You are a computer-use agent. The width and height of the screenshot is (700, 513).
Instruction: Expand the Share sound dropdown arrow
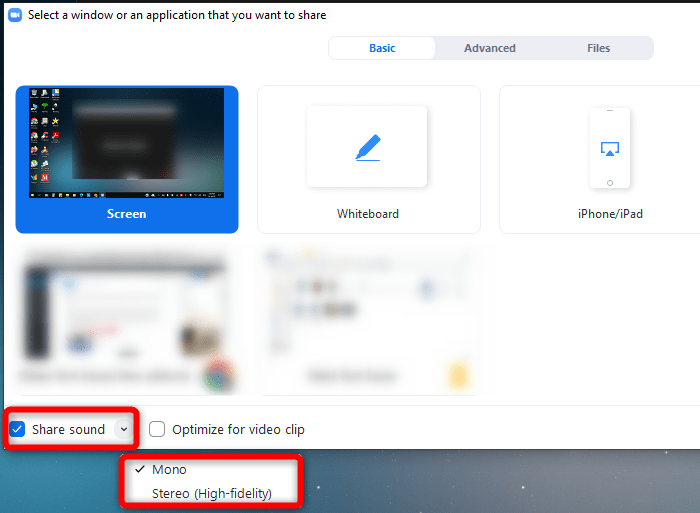point(123,430)
